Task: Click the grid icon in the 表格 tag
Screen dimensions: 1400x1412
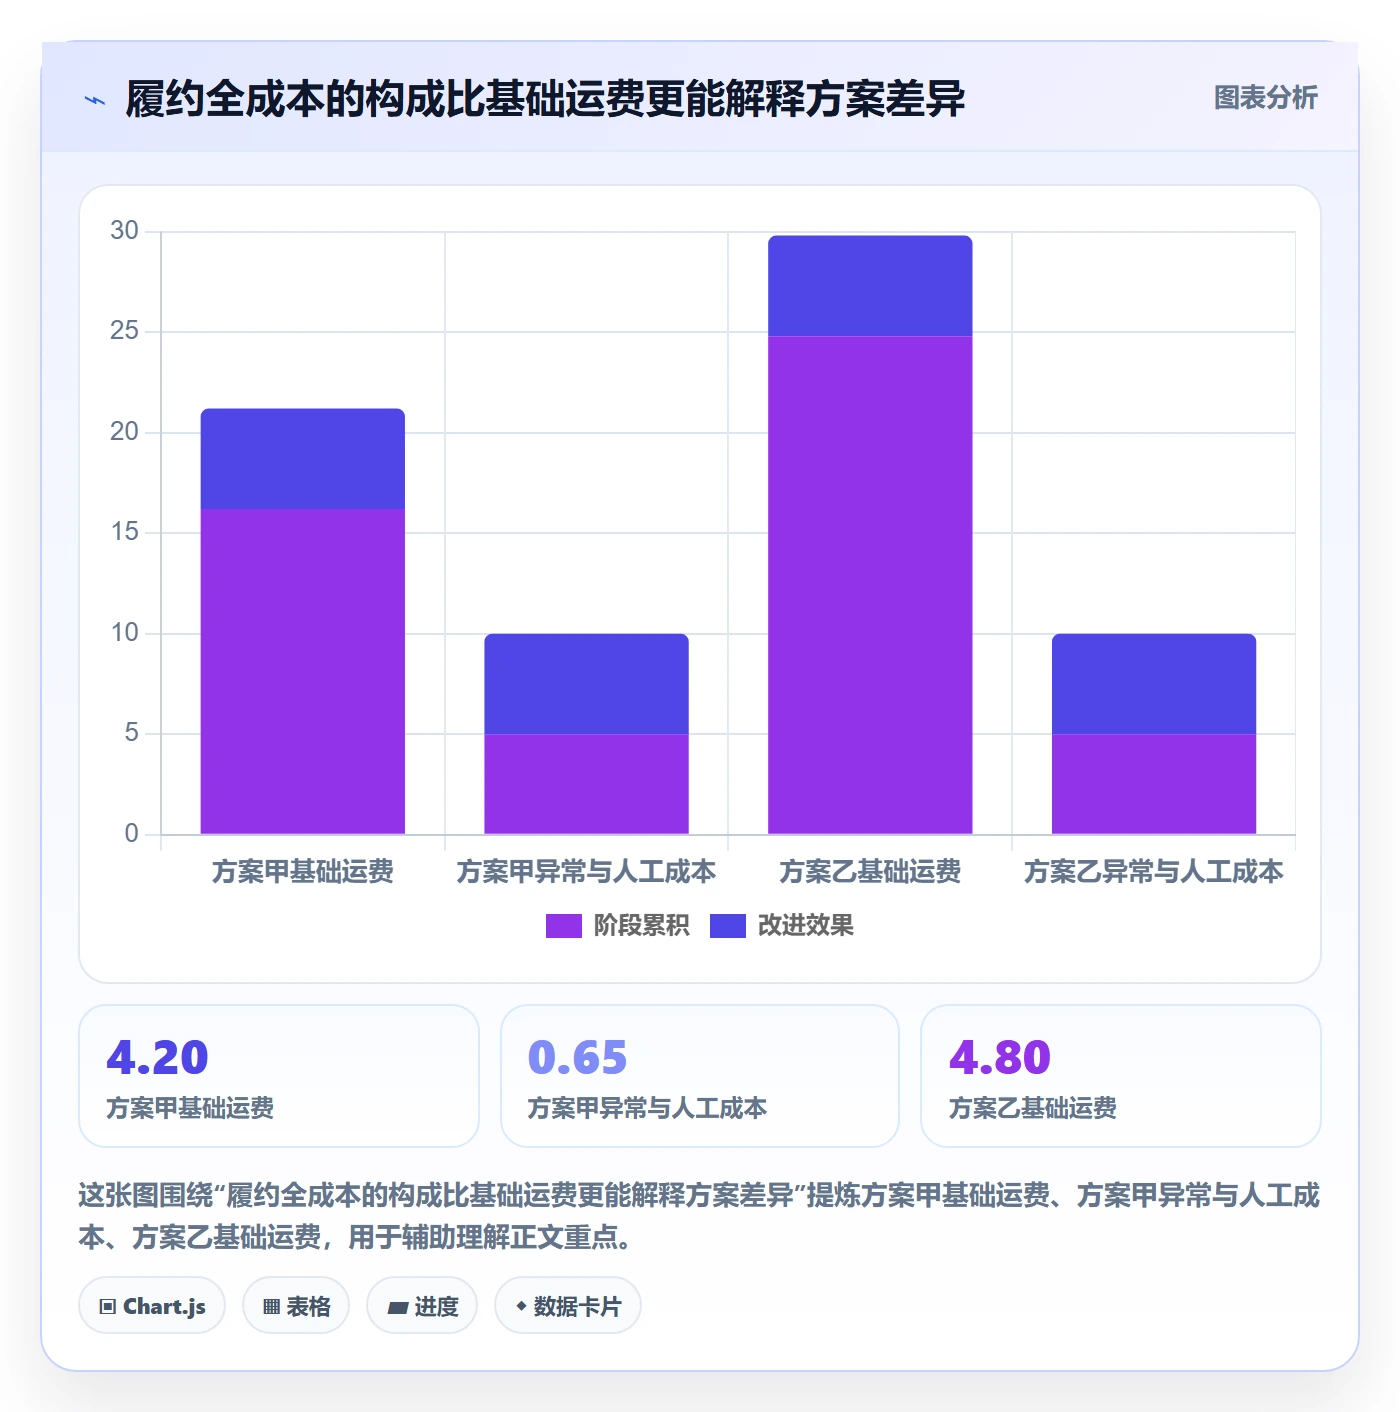Action: (271, 1307)
